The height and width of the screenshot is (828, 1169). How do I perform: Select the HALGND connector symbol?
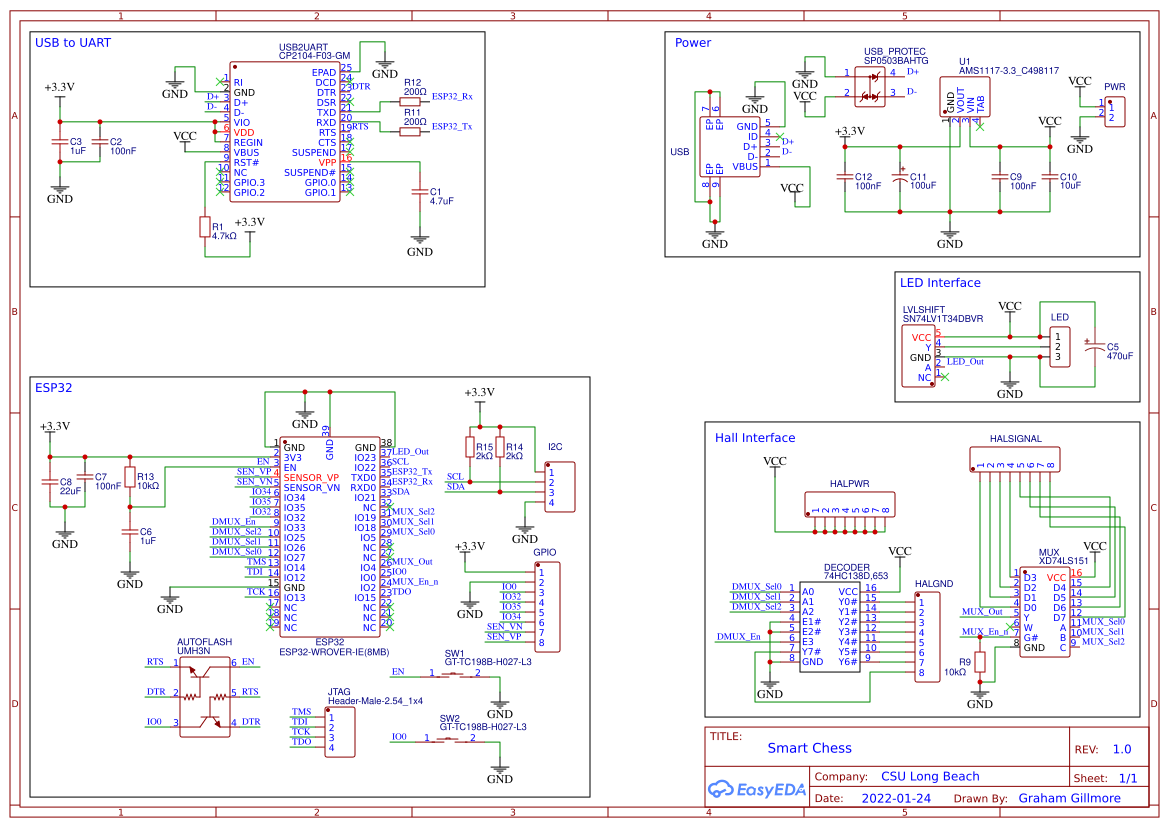pos(927,637)
